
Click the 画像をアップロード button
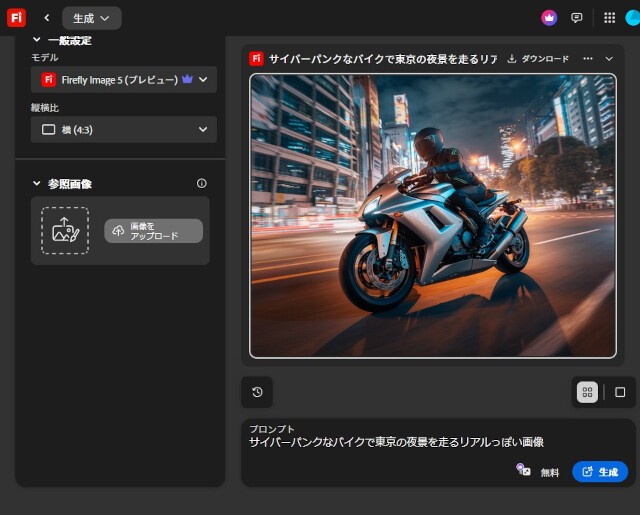click(153, 231)
